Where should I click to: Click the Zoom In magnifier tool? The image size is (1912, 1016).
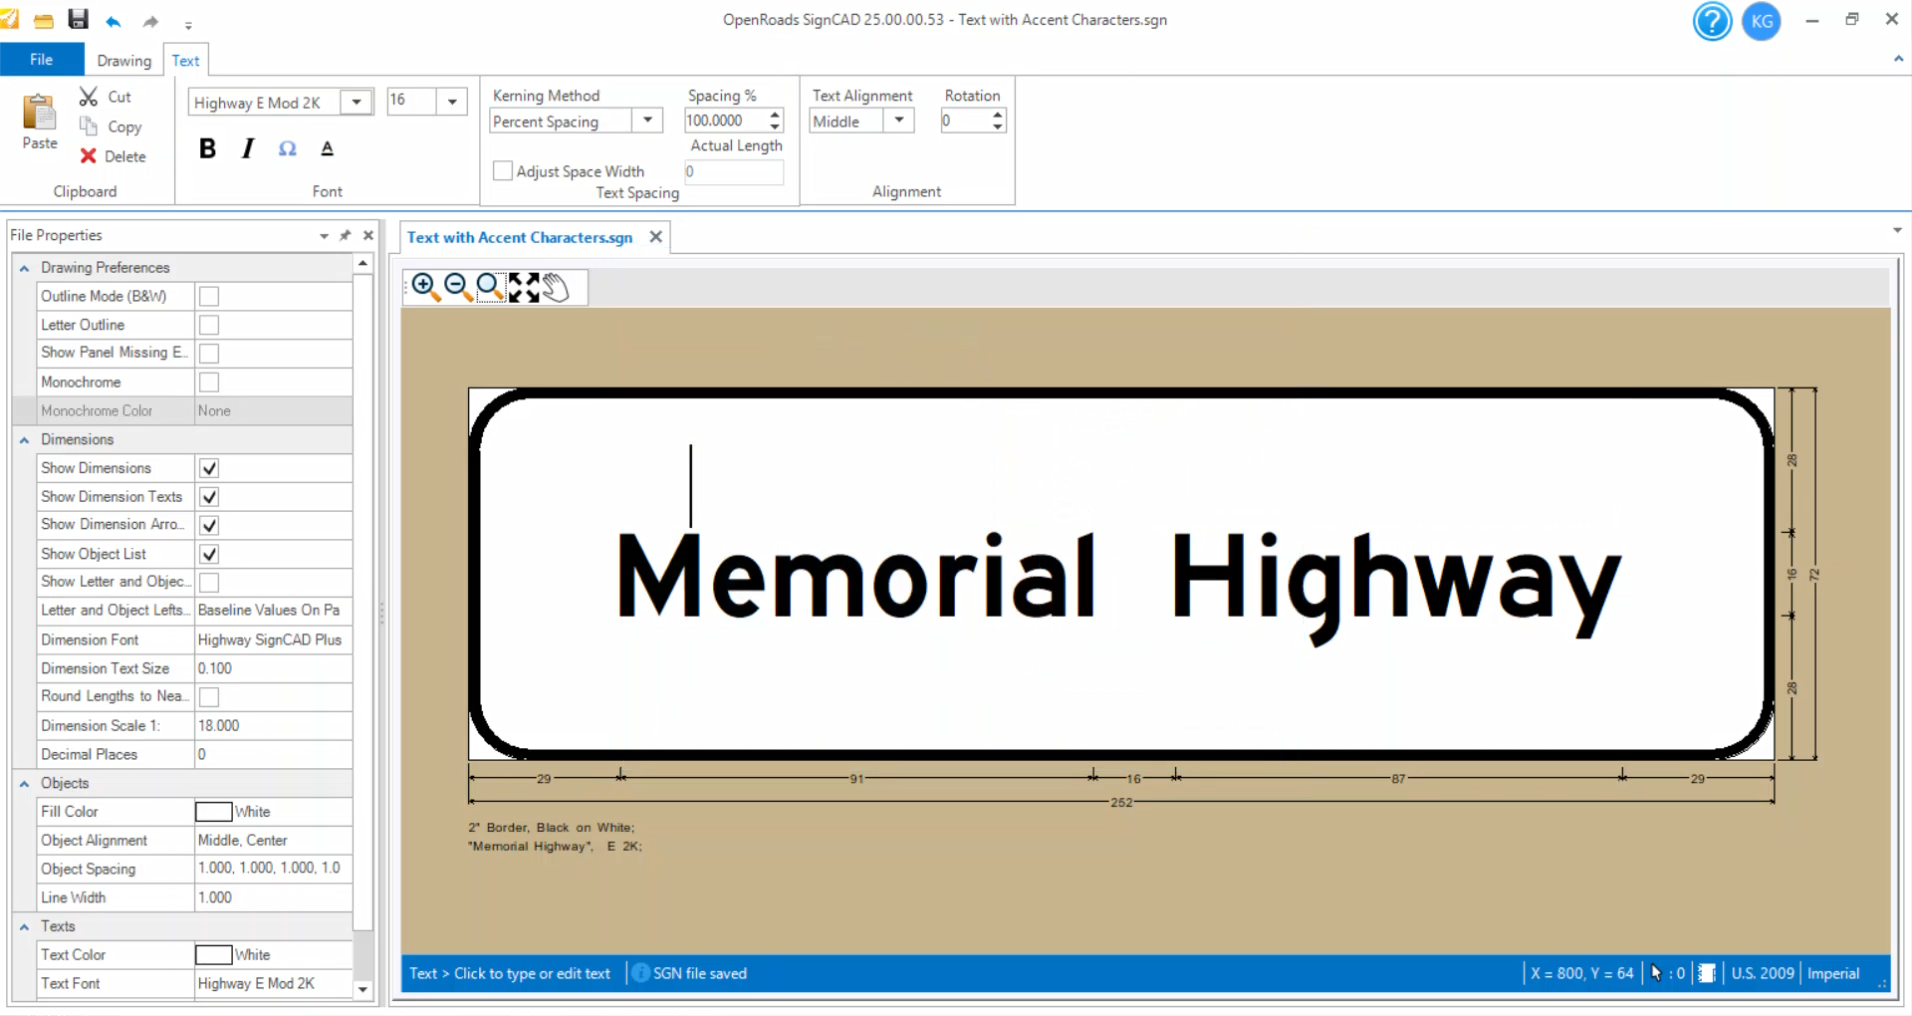(424, 287)
